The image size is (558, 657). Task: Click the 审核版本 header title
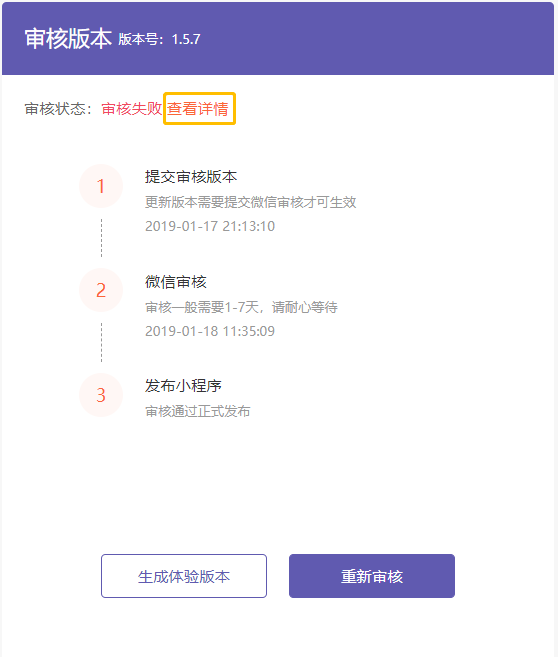click(68, 39)
